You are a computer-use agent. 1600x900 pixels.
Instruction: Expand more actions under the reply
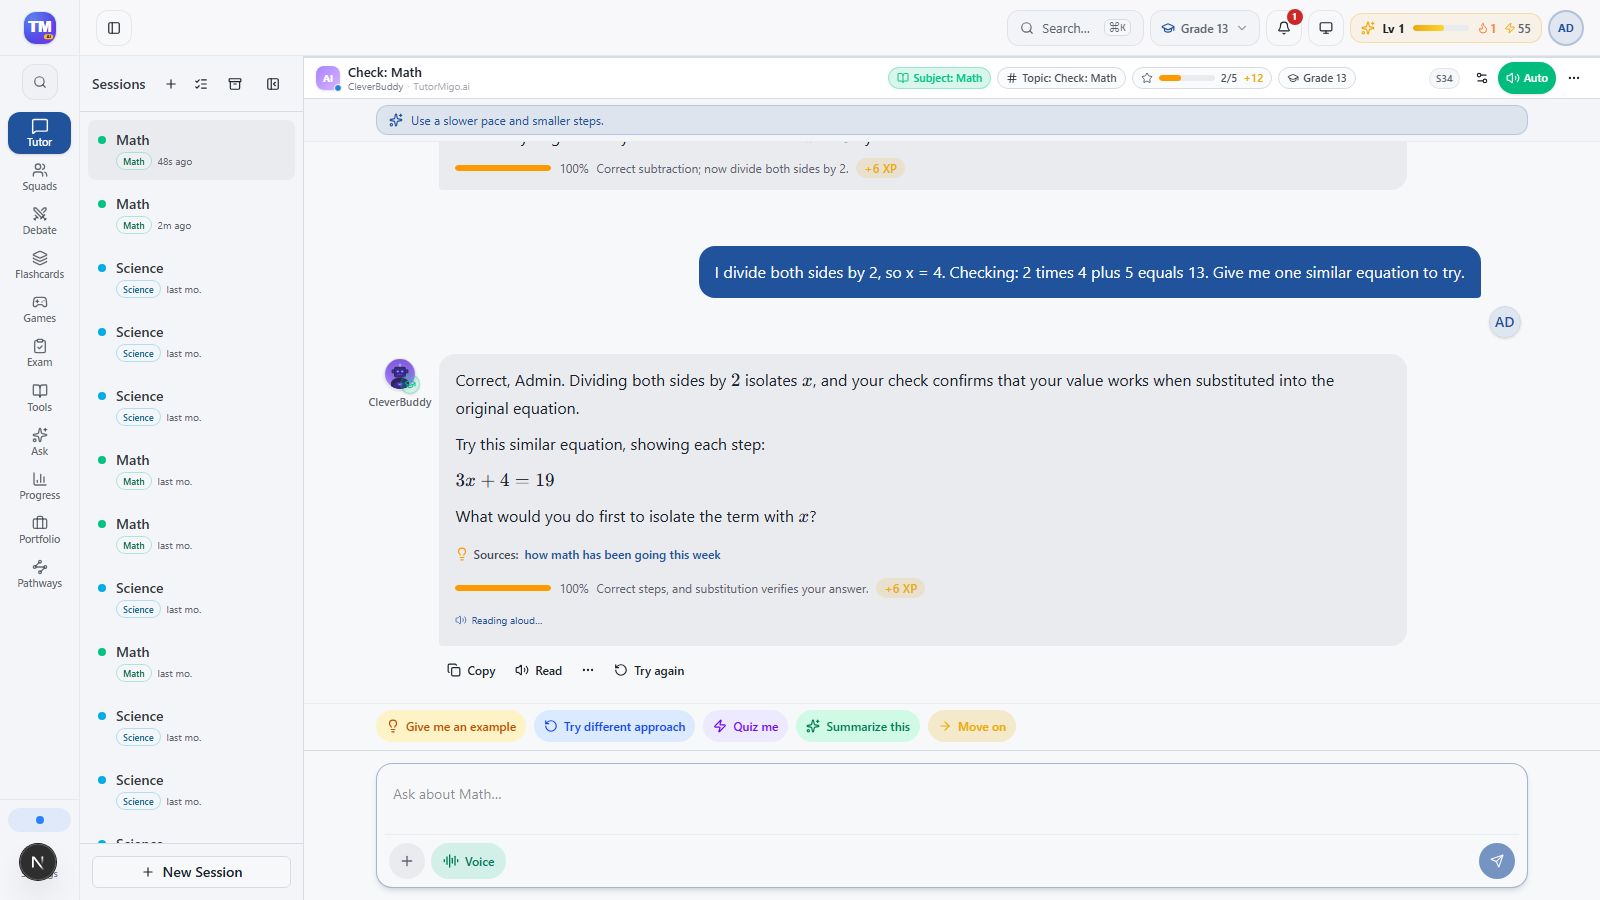tap(588, 670)
